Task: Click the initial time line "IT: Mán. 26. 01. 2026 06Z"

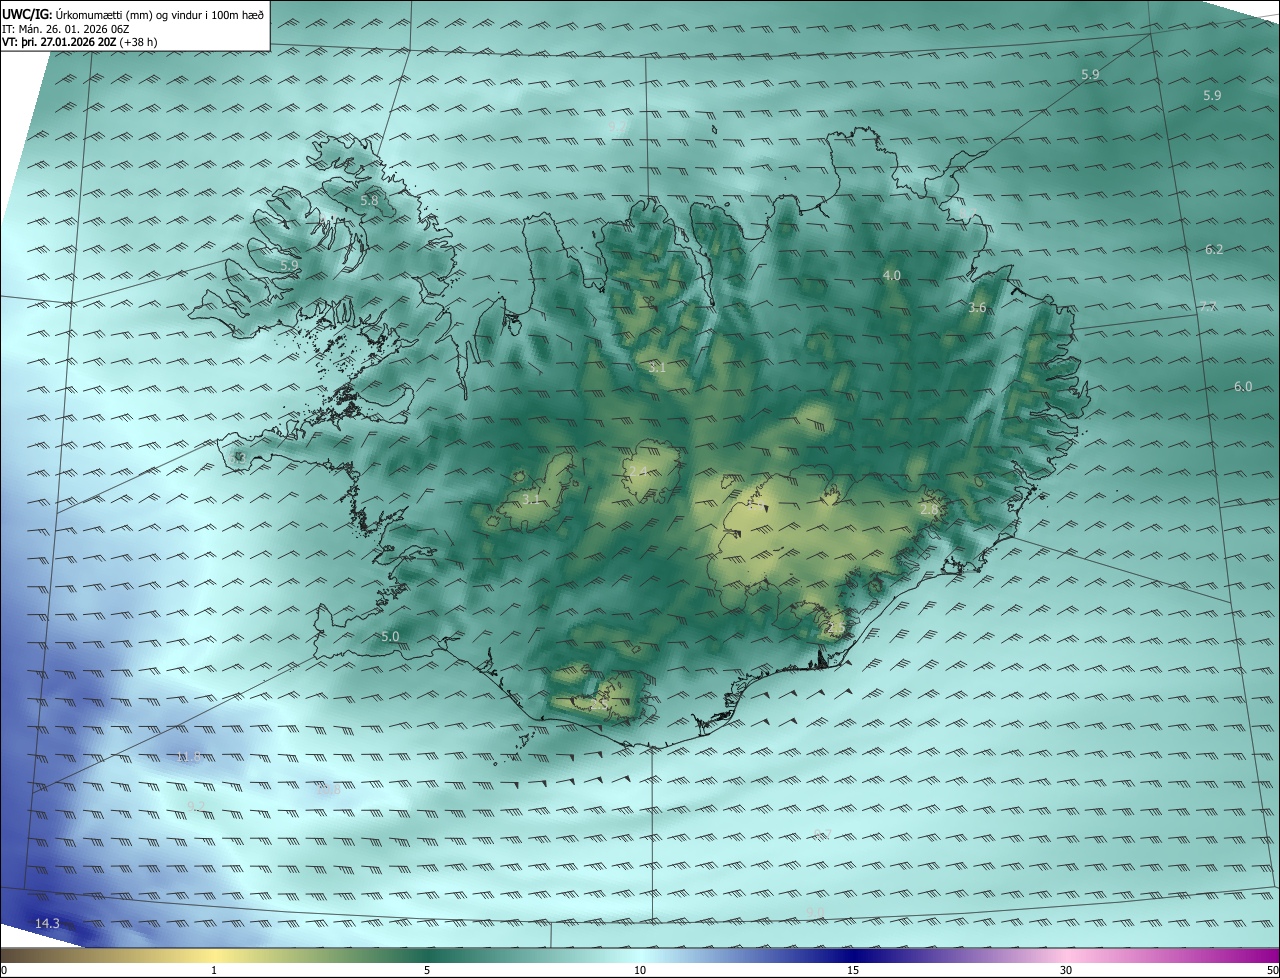Action: (67, 29)
